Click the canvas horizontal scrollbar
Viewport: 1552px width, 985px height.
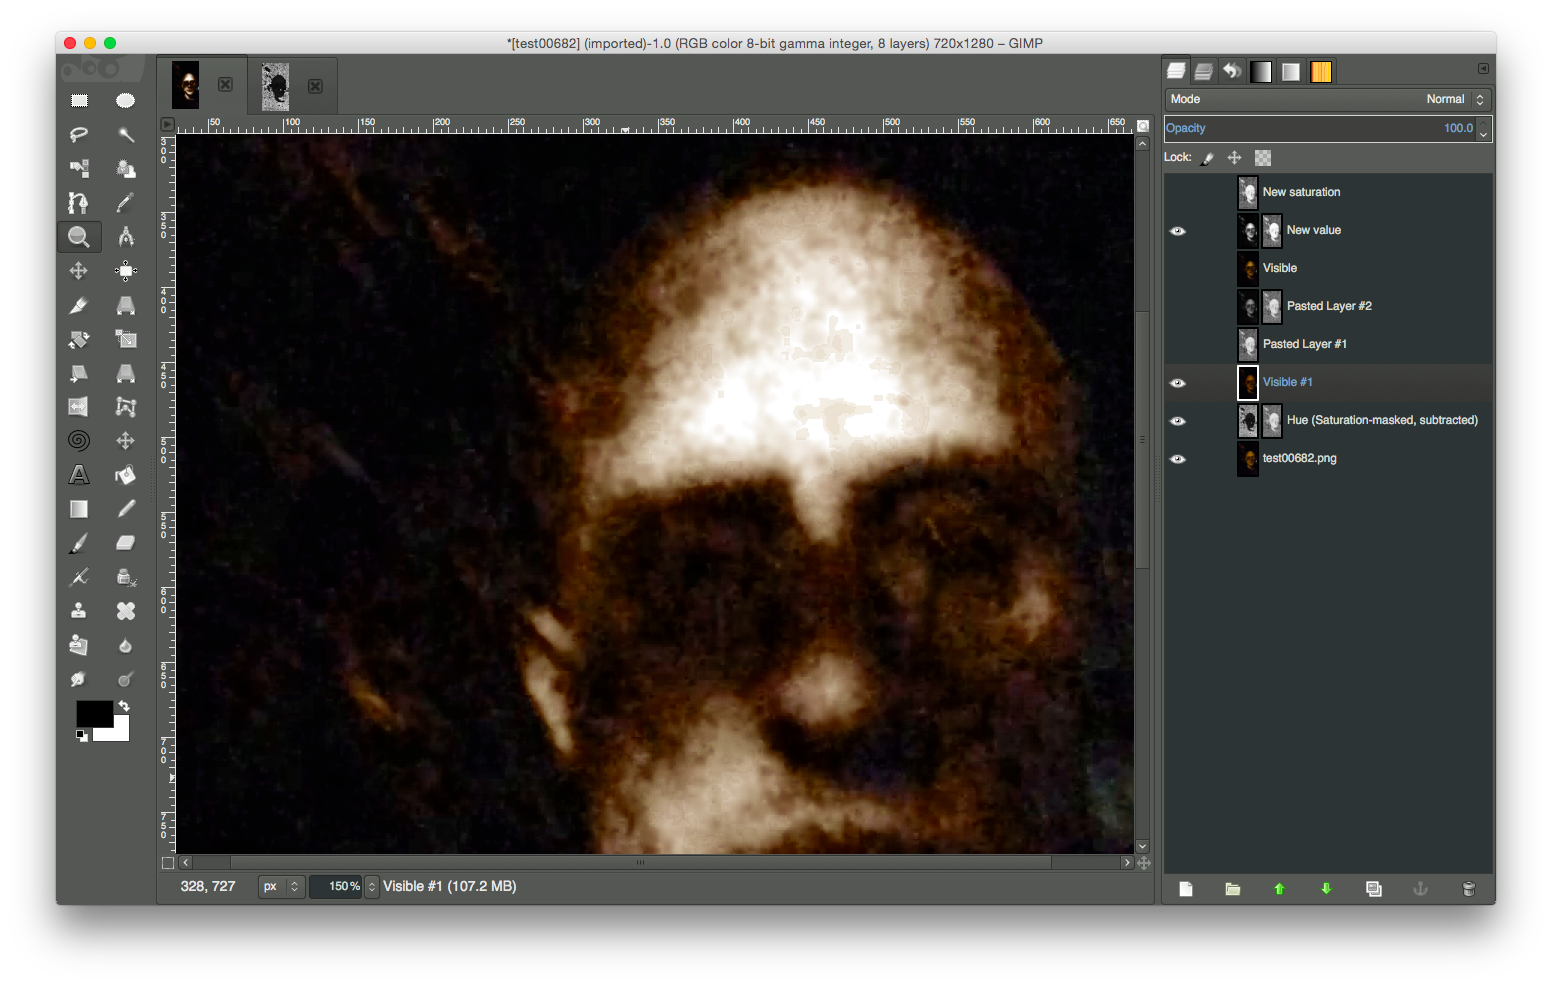coord(640,863)
